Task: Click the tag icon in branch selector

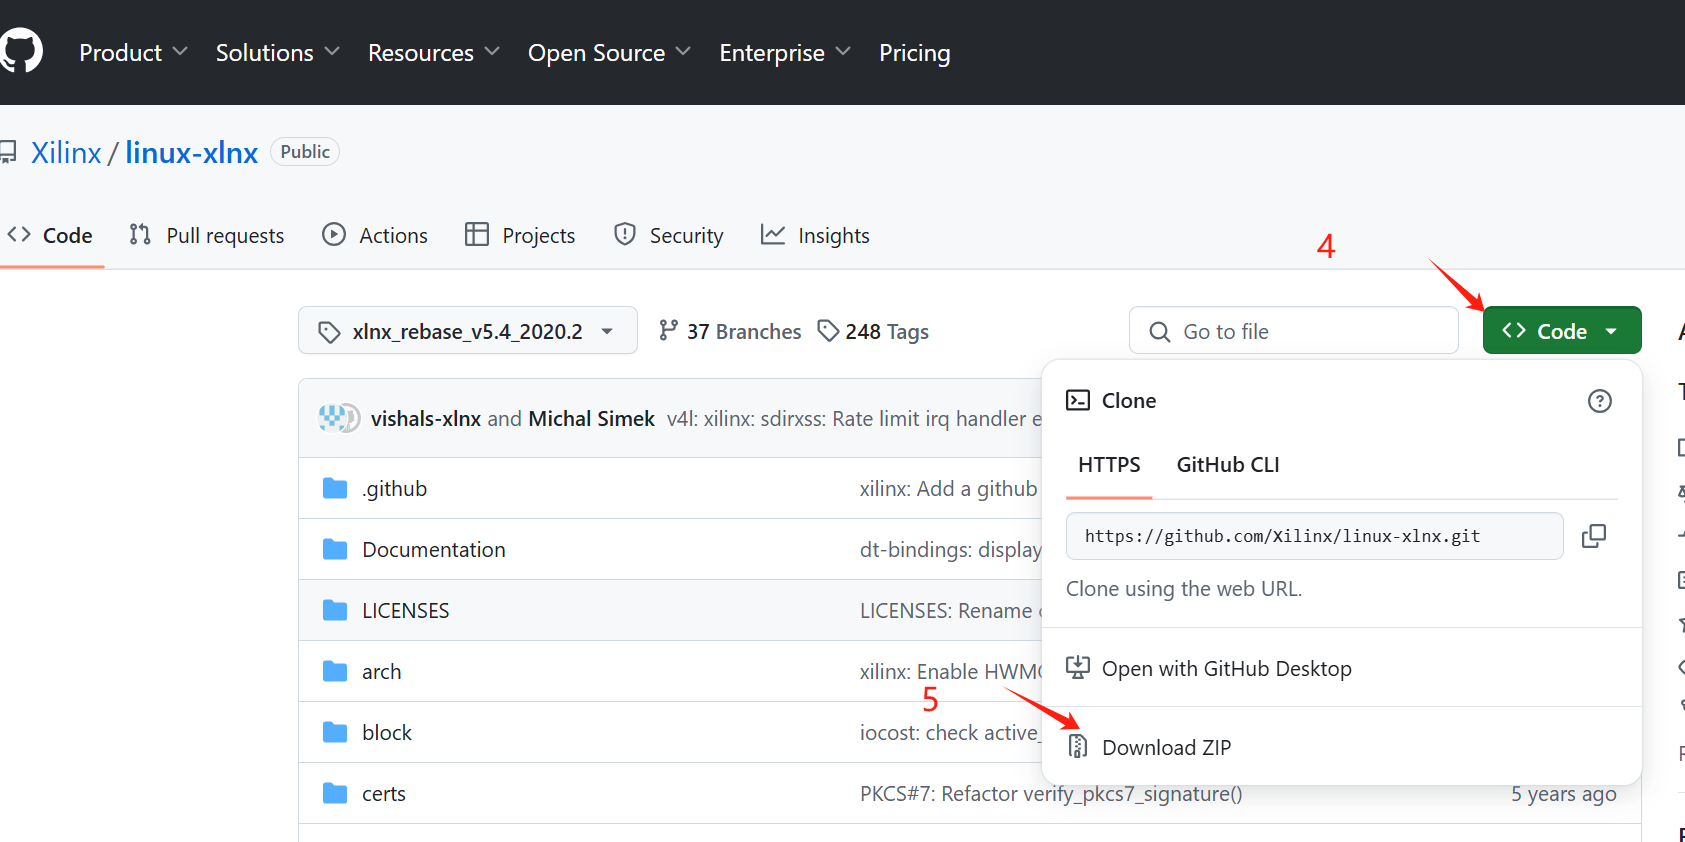Action: click(329, 332)
